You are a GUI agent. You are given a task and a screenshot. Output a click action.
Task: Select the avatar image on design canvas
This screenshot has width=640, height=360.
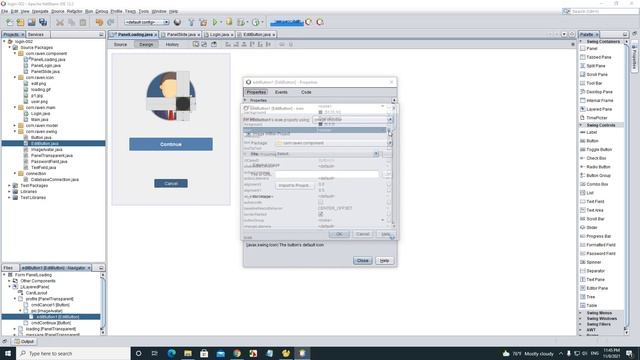pyautogui.click(x=171, y=96)
